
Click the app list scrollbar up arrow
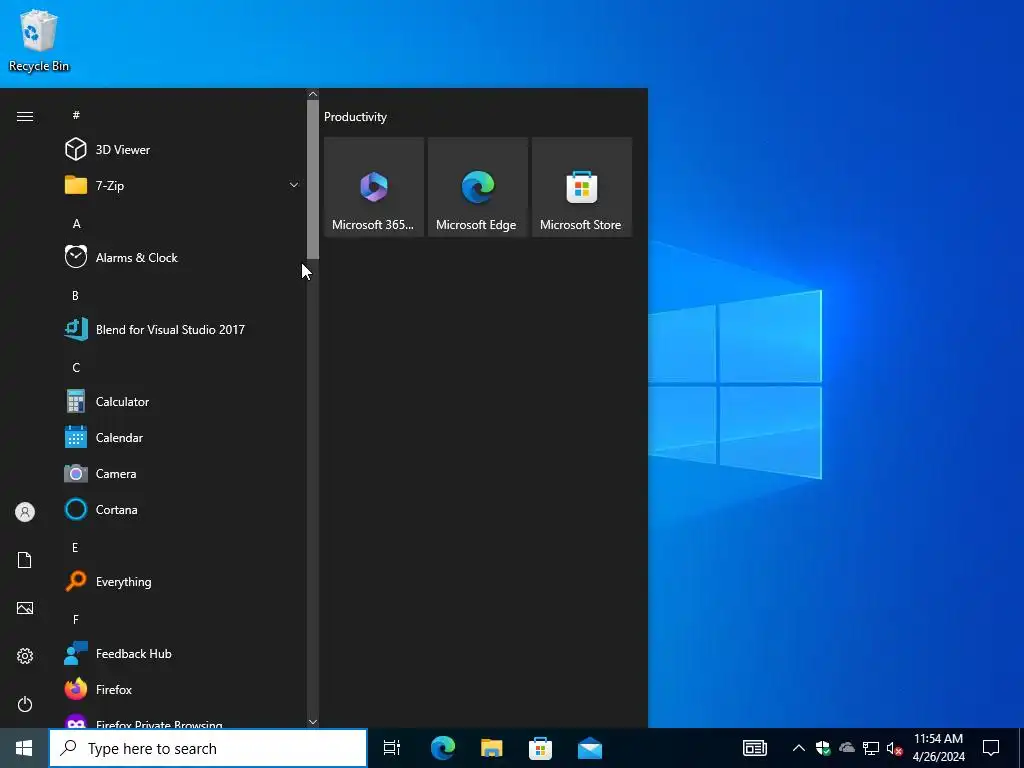[x=313, y=94]
